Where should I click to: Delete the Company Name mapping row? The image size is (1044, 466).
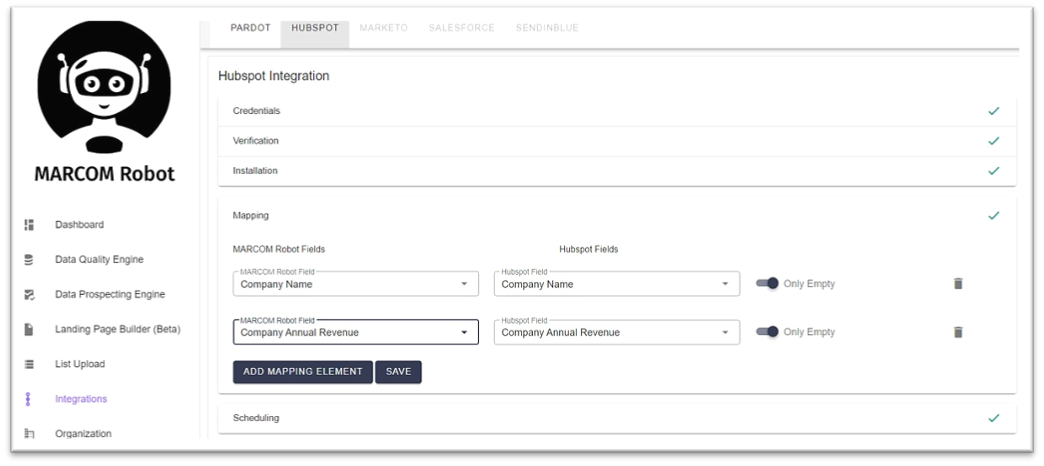(x=958, y=284)
